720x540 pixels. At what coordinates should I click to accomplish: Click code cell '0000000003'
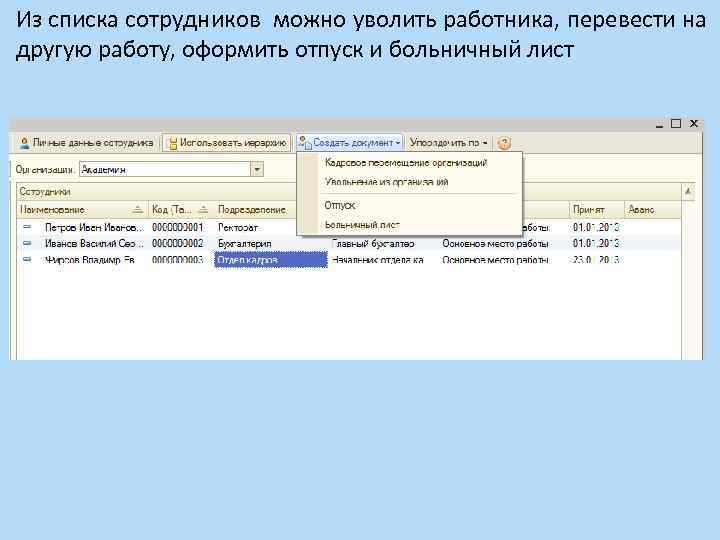pos(178,260)
